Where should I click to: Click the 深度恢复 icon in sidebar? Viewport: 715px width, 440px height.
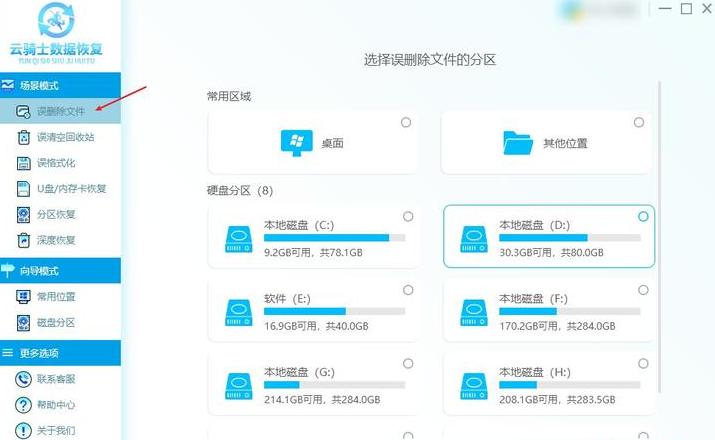[23, 240]
